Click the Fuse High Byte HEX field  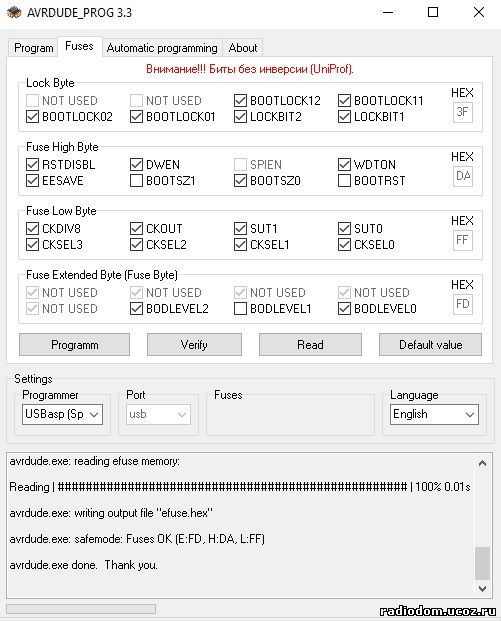pos(463,176)
